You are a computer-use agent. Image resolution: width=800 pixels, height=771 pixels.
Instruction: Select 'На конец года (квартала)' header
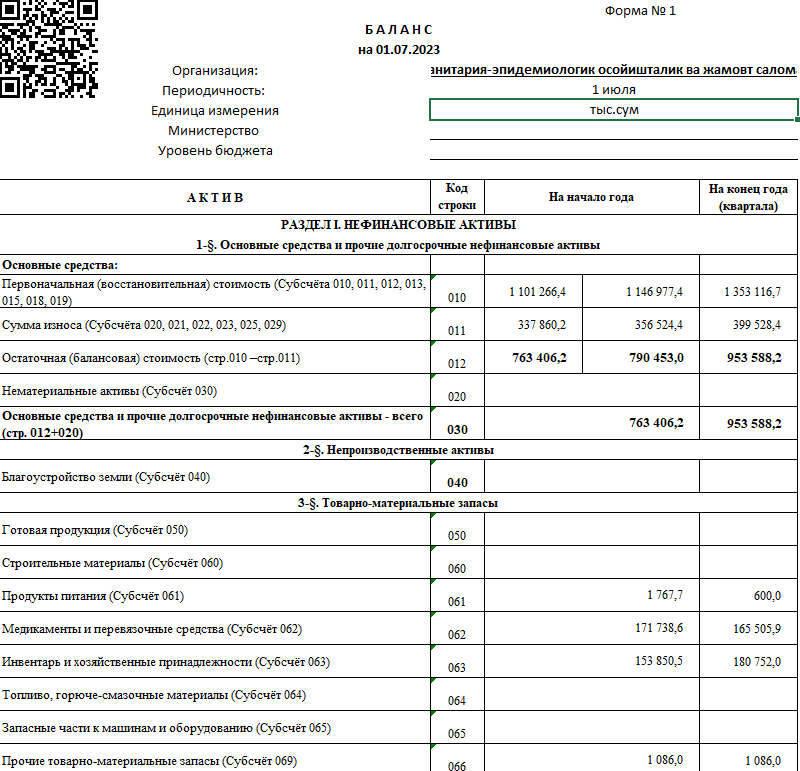(748, 197)
